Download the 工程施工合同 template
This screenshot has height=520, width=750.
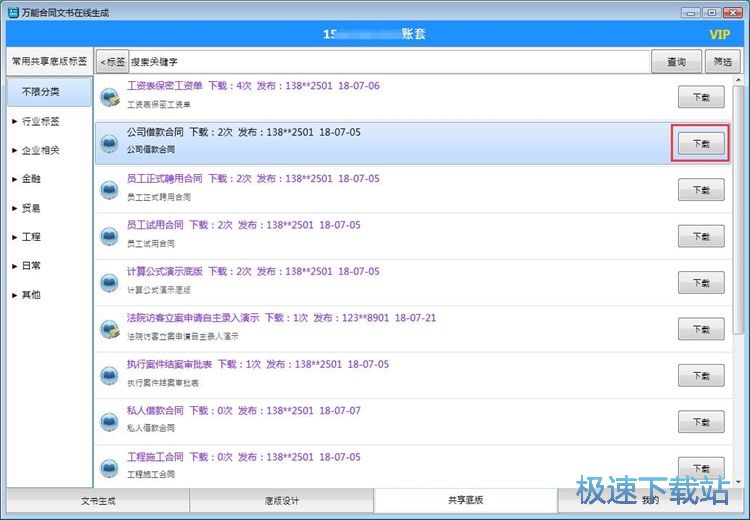(x=701, y=468)
